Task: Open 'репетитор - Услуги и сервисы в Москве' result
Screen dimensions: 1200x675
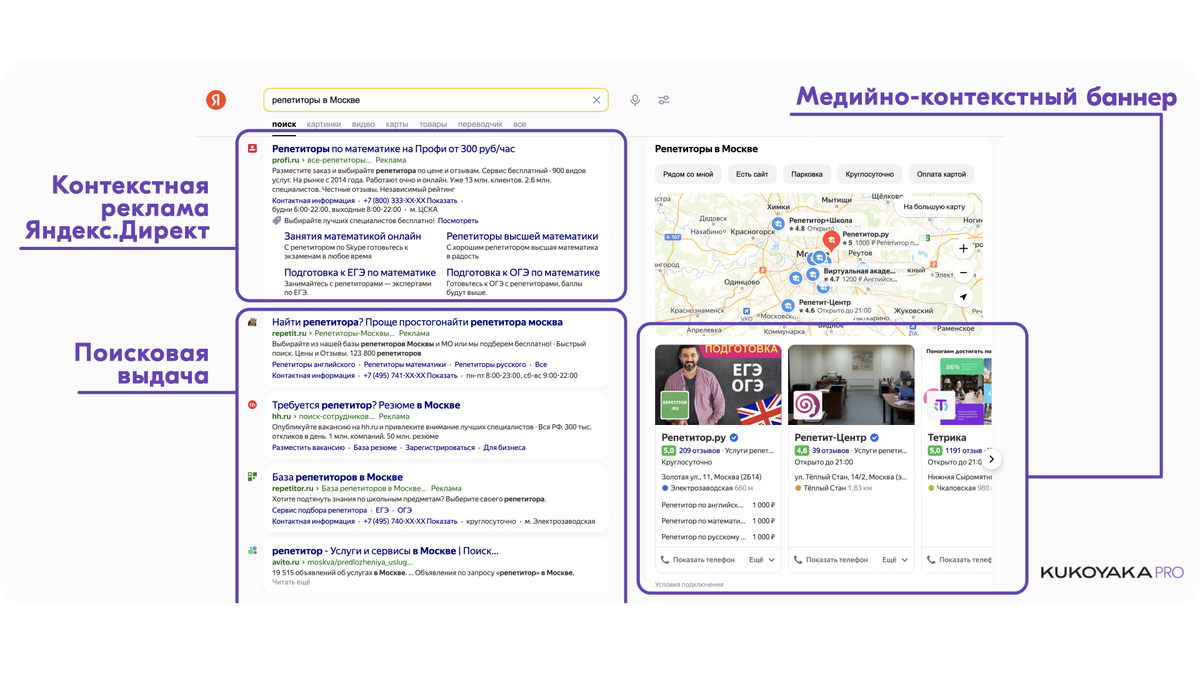Action: point(385,551)
